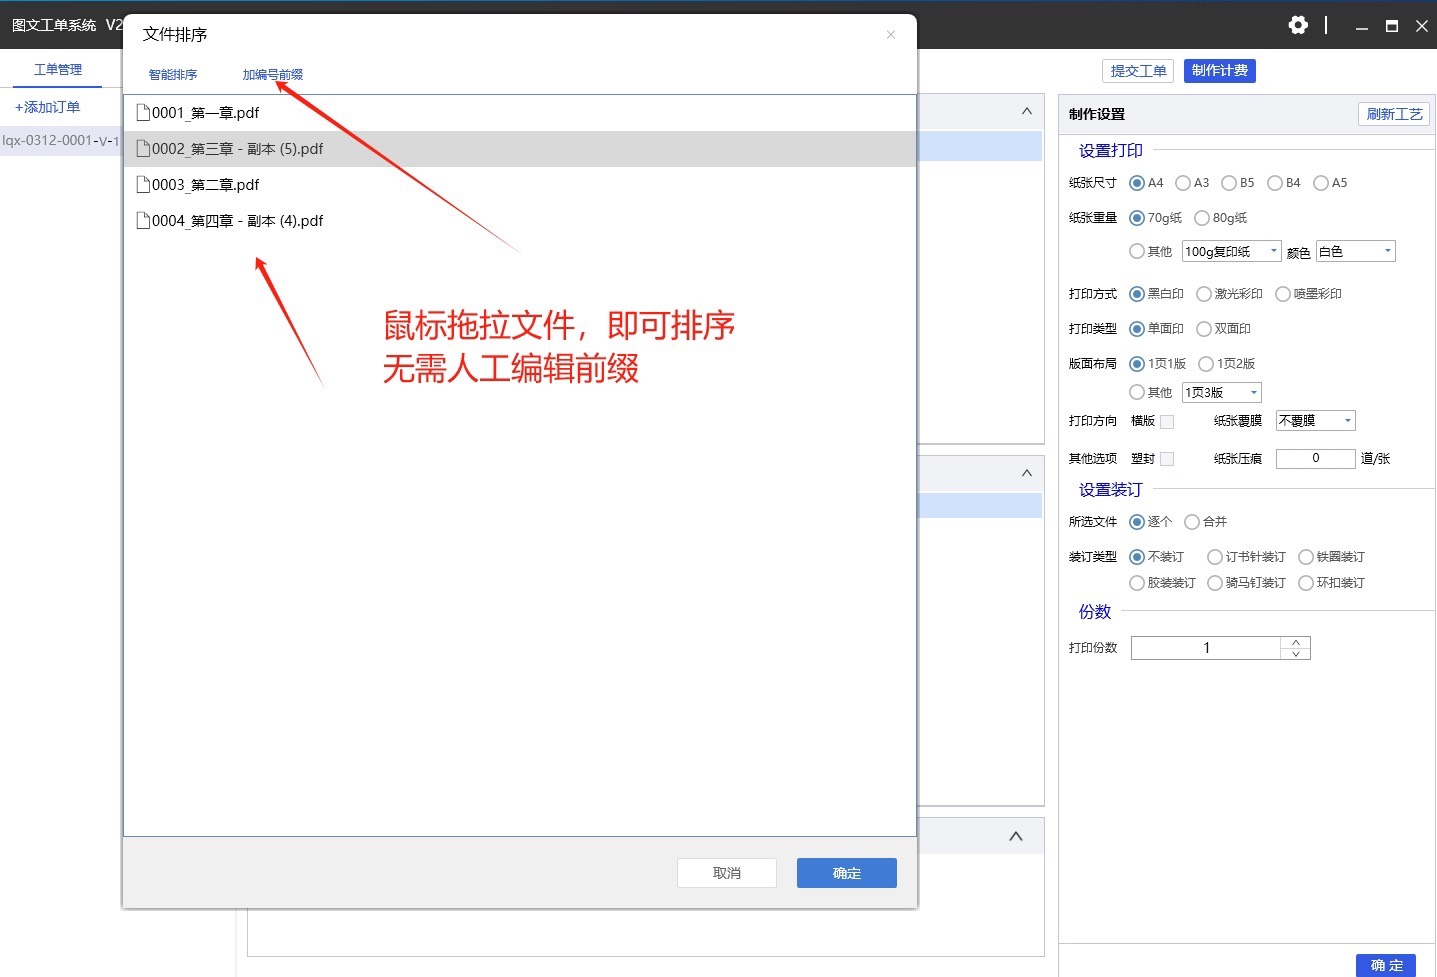Open settings via the gear icon
This screenshot has width=1437, height=977.
click(x=1298, y=25)
